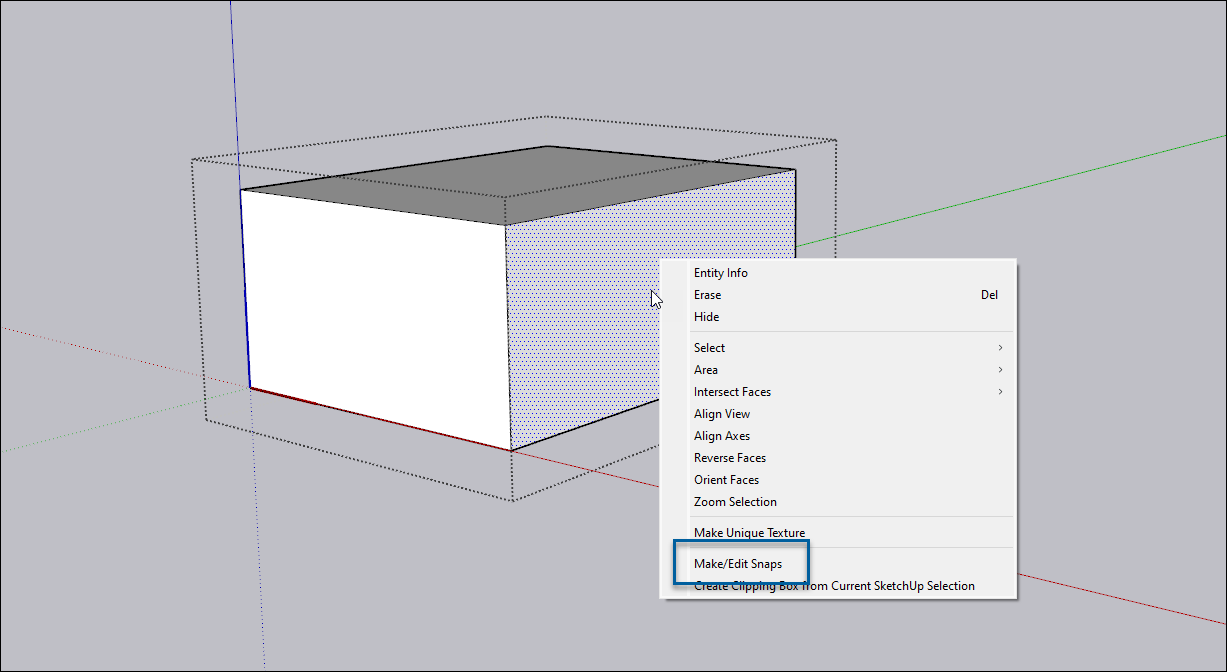Viewport: 1227px width, 672px height.
Task: Click Make Unique Texture entry
Action: click(838, 533)
